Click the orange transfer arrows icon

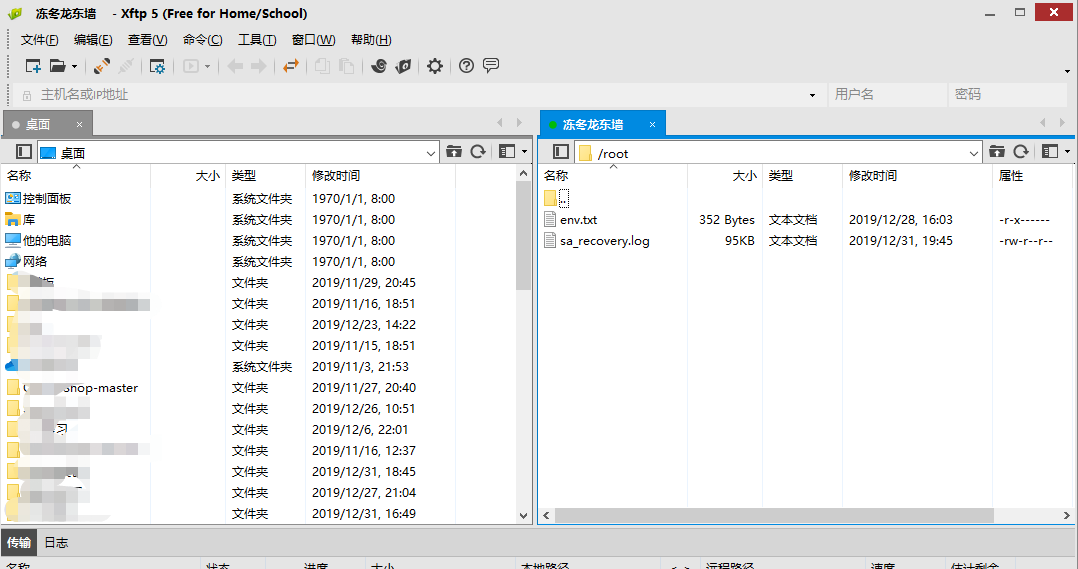pyautogui.click(x=291, y=66)
